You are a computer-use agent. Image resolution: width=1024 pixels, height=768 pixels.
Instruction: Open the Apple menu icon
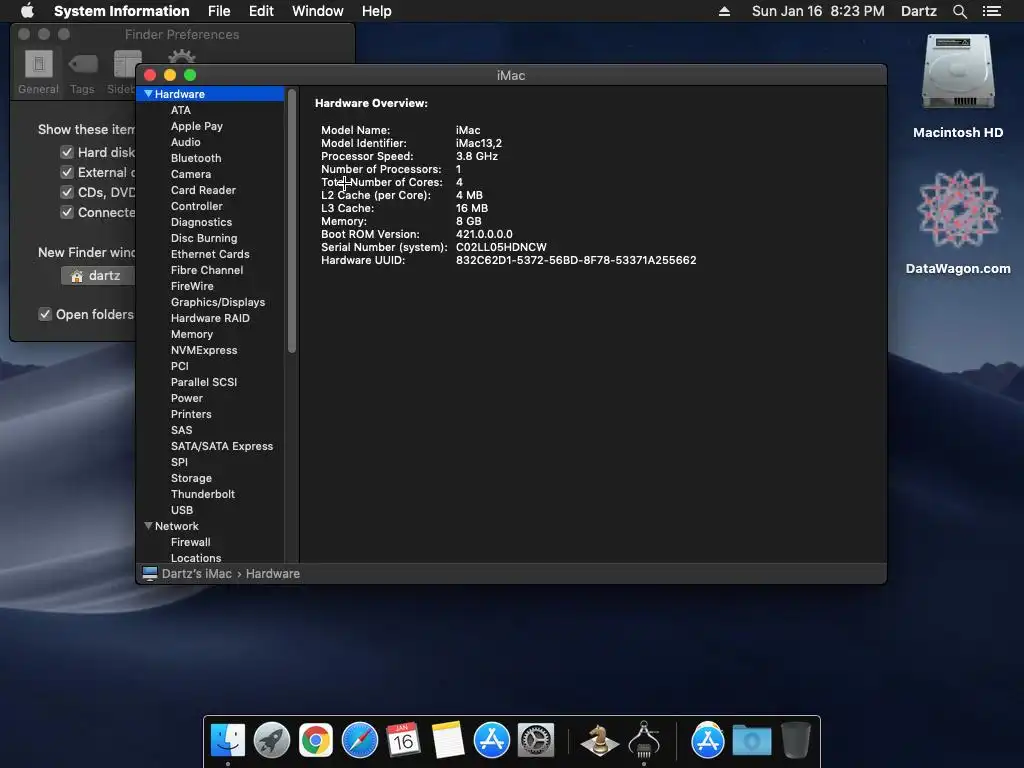(27, 10)
